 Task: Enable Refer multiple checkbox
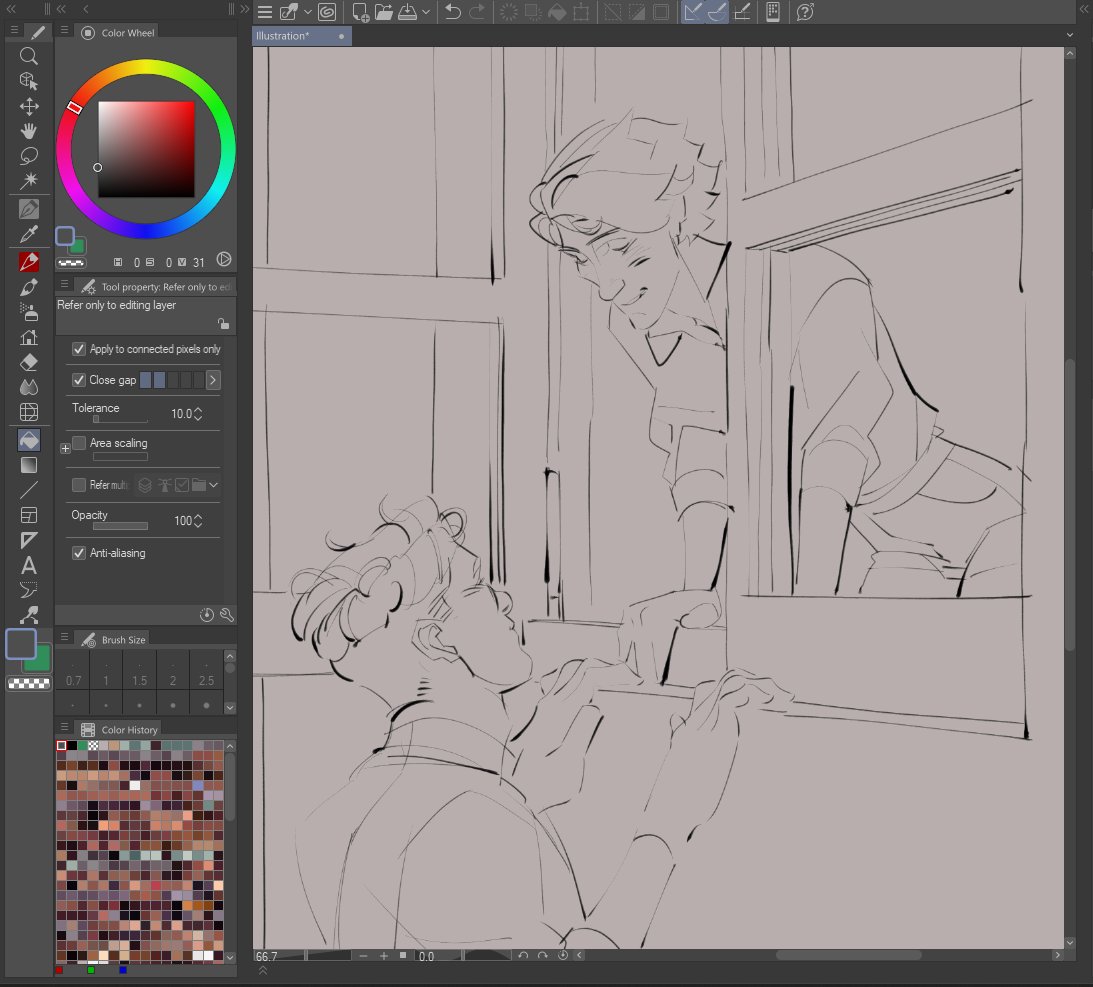click(x=79, y=484)
